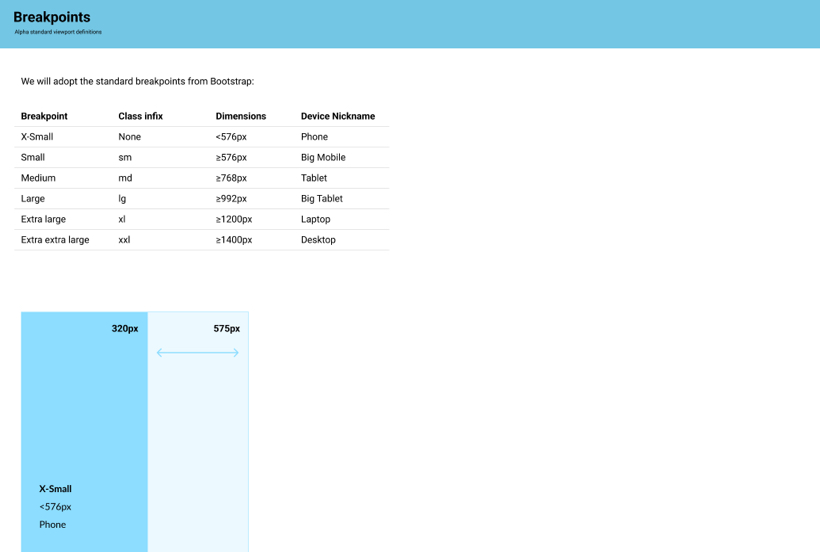Select the Extra extra large table cell

[x=55, y=240]
